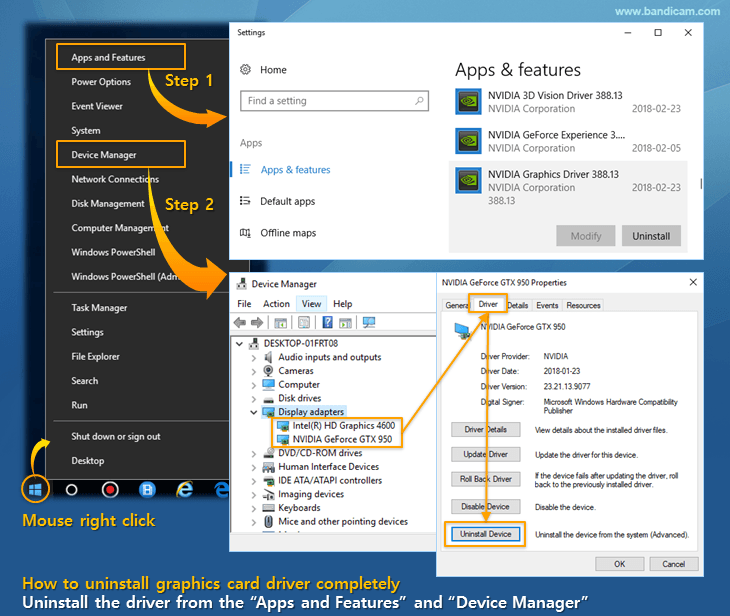Switch to the Driver tab in Properties
The image size is (730, 616).
488,304
